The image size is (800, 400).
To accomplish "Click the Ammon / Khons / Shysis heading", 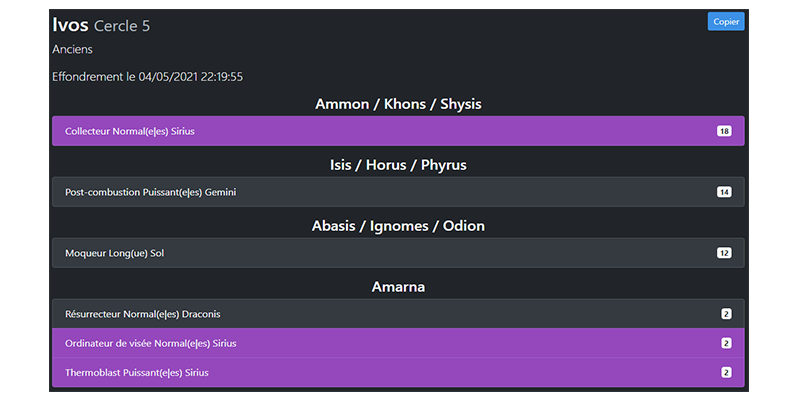I will click(x=399, y=104).
